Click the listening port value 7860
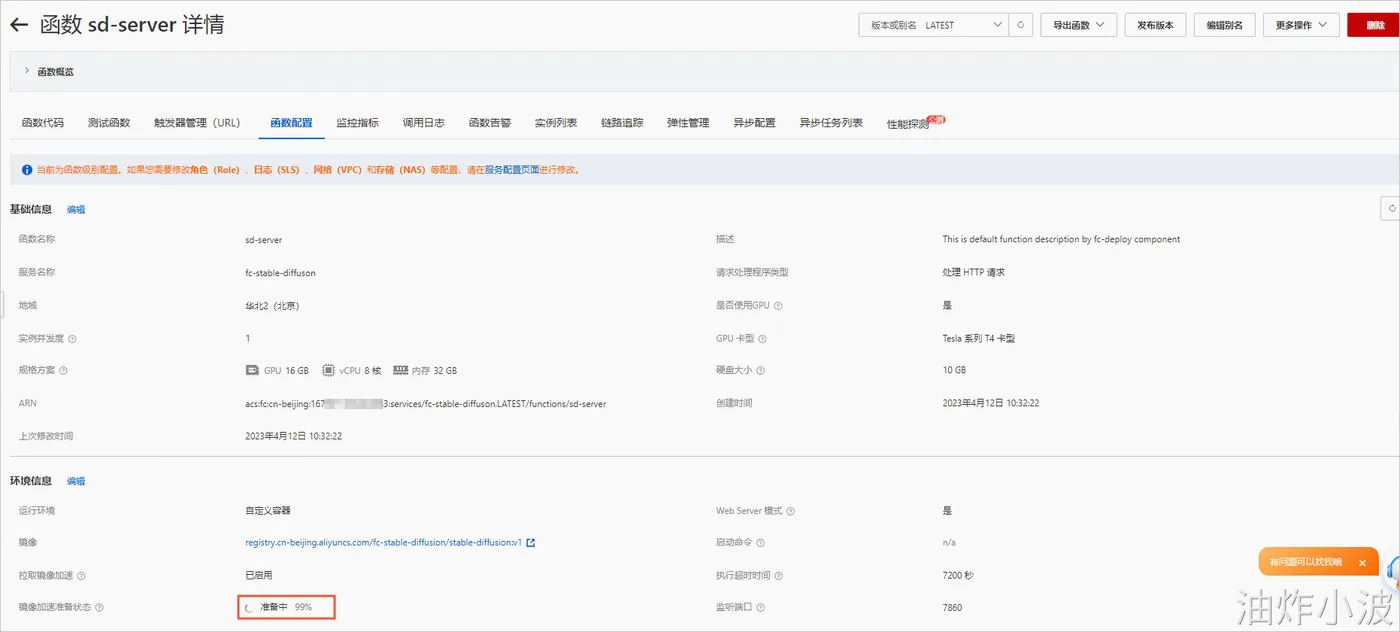The width and height of the screenshot is (1400, 632). 952,608
